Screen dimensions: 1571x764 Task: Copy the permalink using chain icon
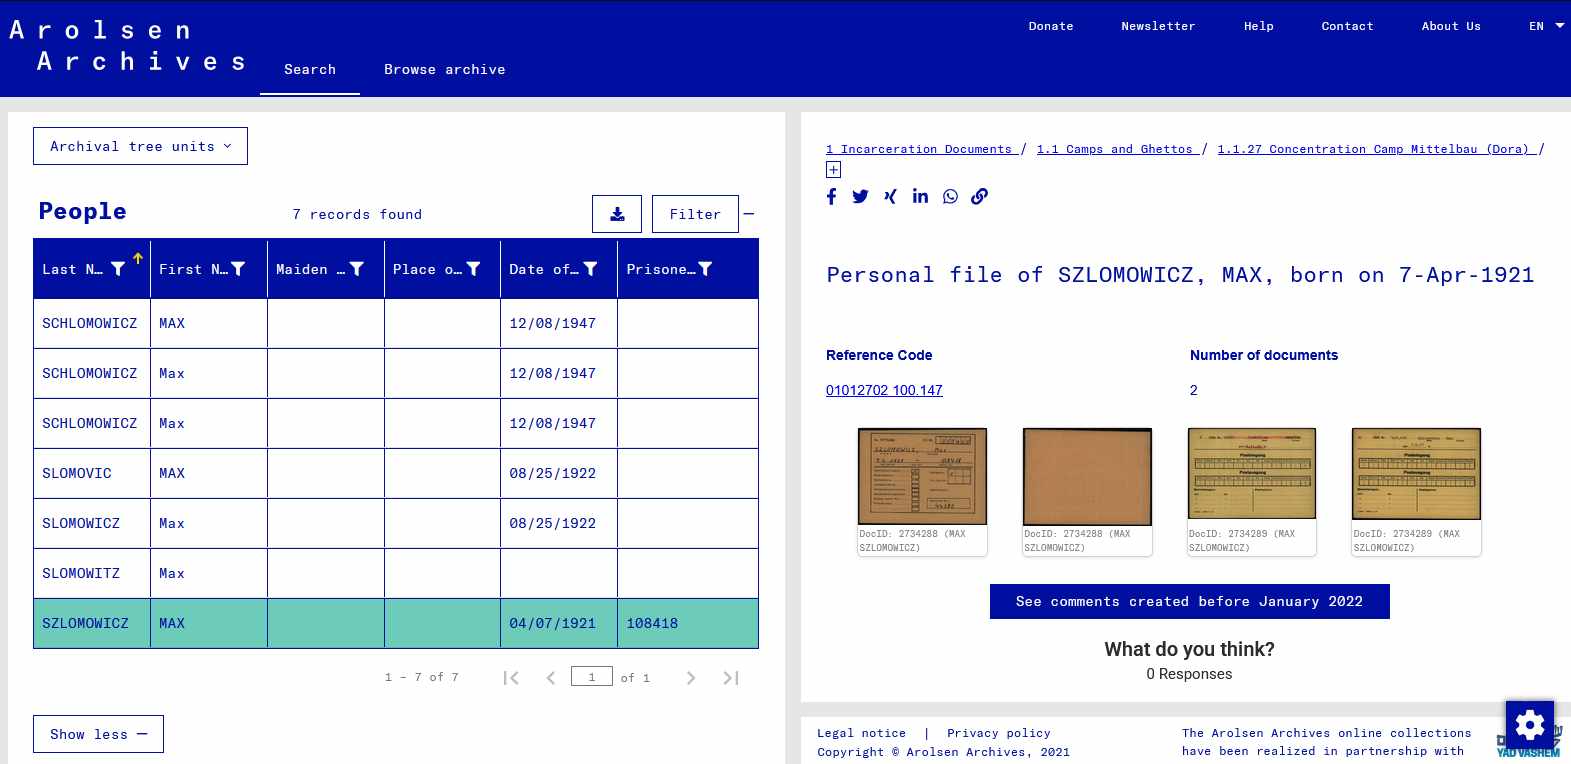coord(980,197)
